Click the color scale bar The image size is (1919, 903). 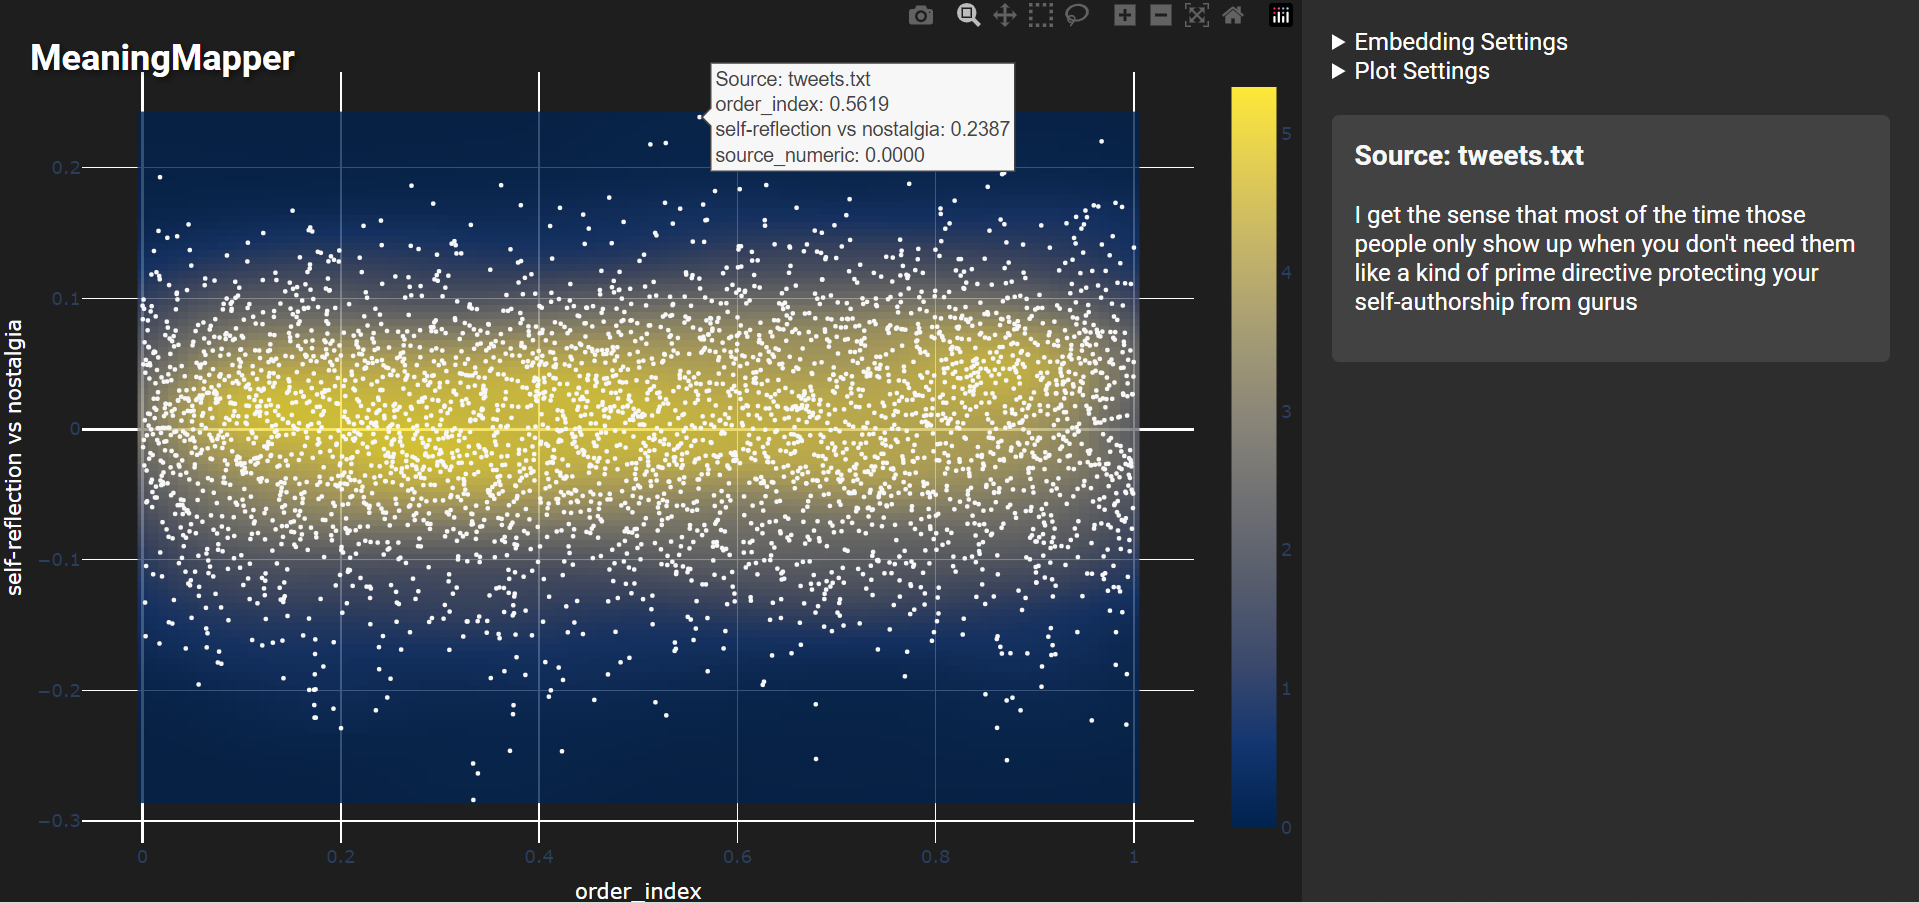click(1254, 457)
